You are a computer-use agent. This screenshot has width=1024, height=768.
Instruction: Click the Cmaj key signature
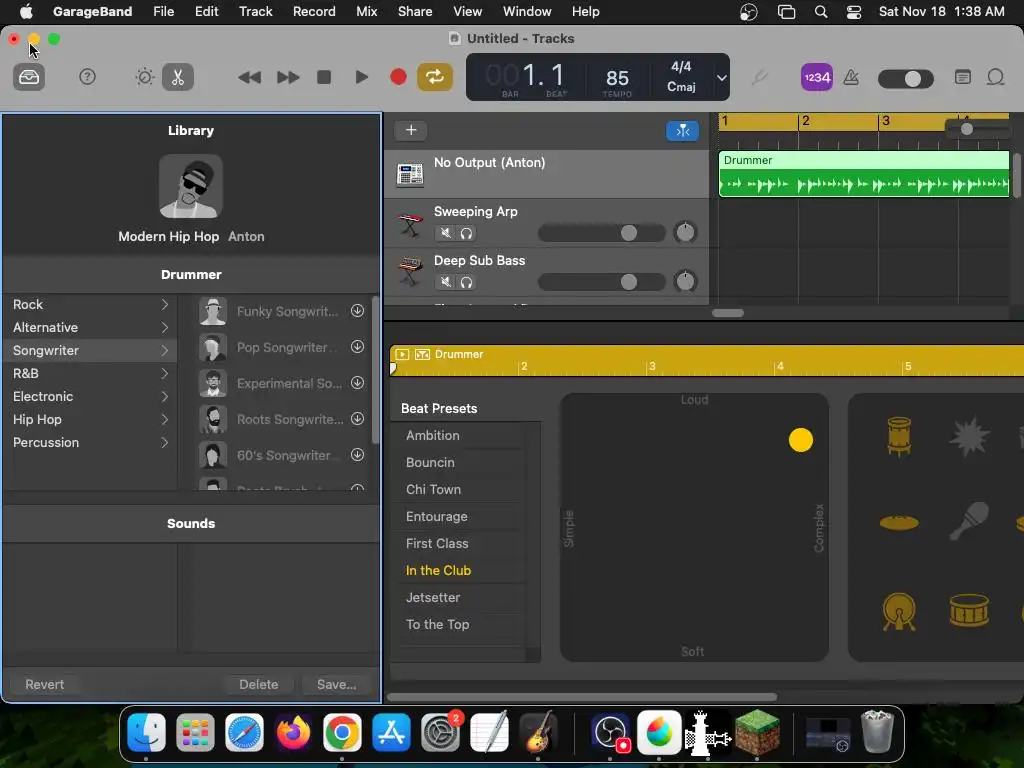point(681,86)
